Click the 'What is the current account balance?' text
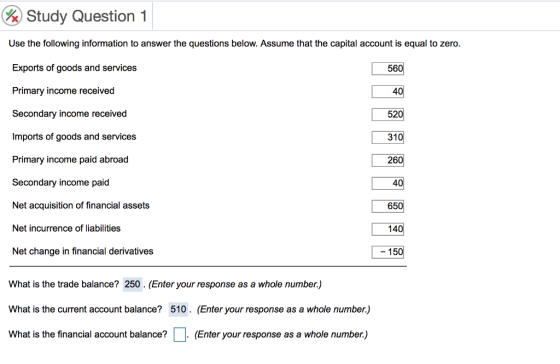This screenshot has width=560, height=364. [x=85, y=309]
